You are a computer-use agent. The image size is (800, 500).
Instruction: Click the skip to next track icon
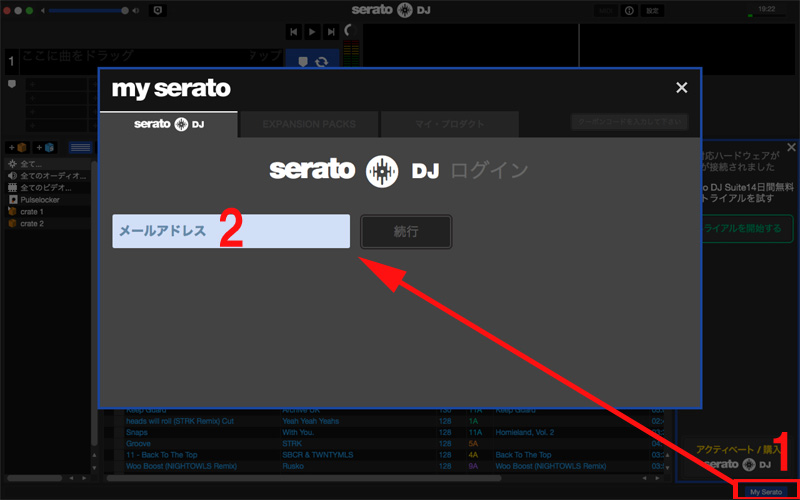pyautogui.click(x=328, y=32)
